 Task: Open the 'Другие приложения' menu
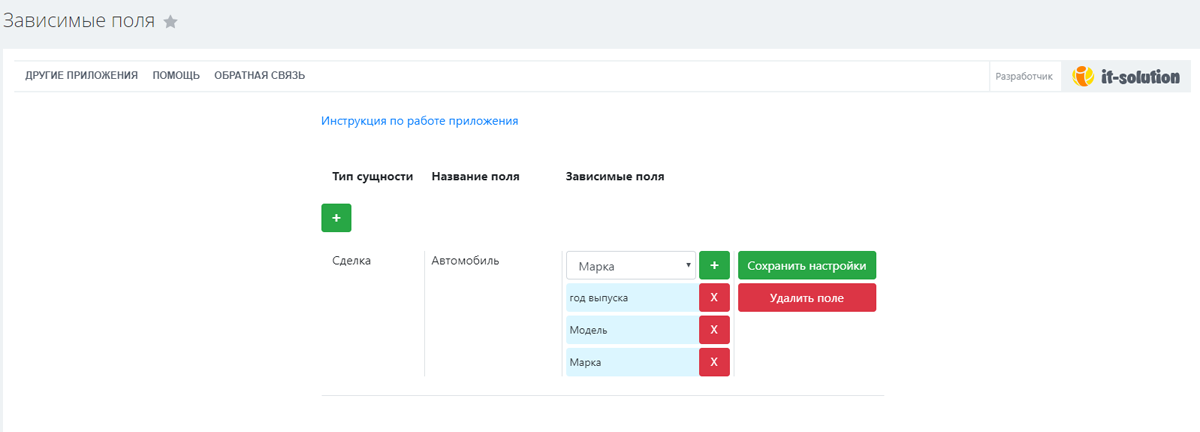click(81, 75)
